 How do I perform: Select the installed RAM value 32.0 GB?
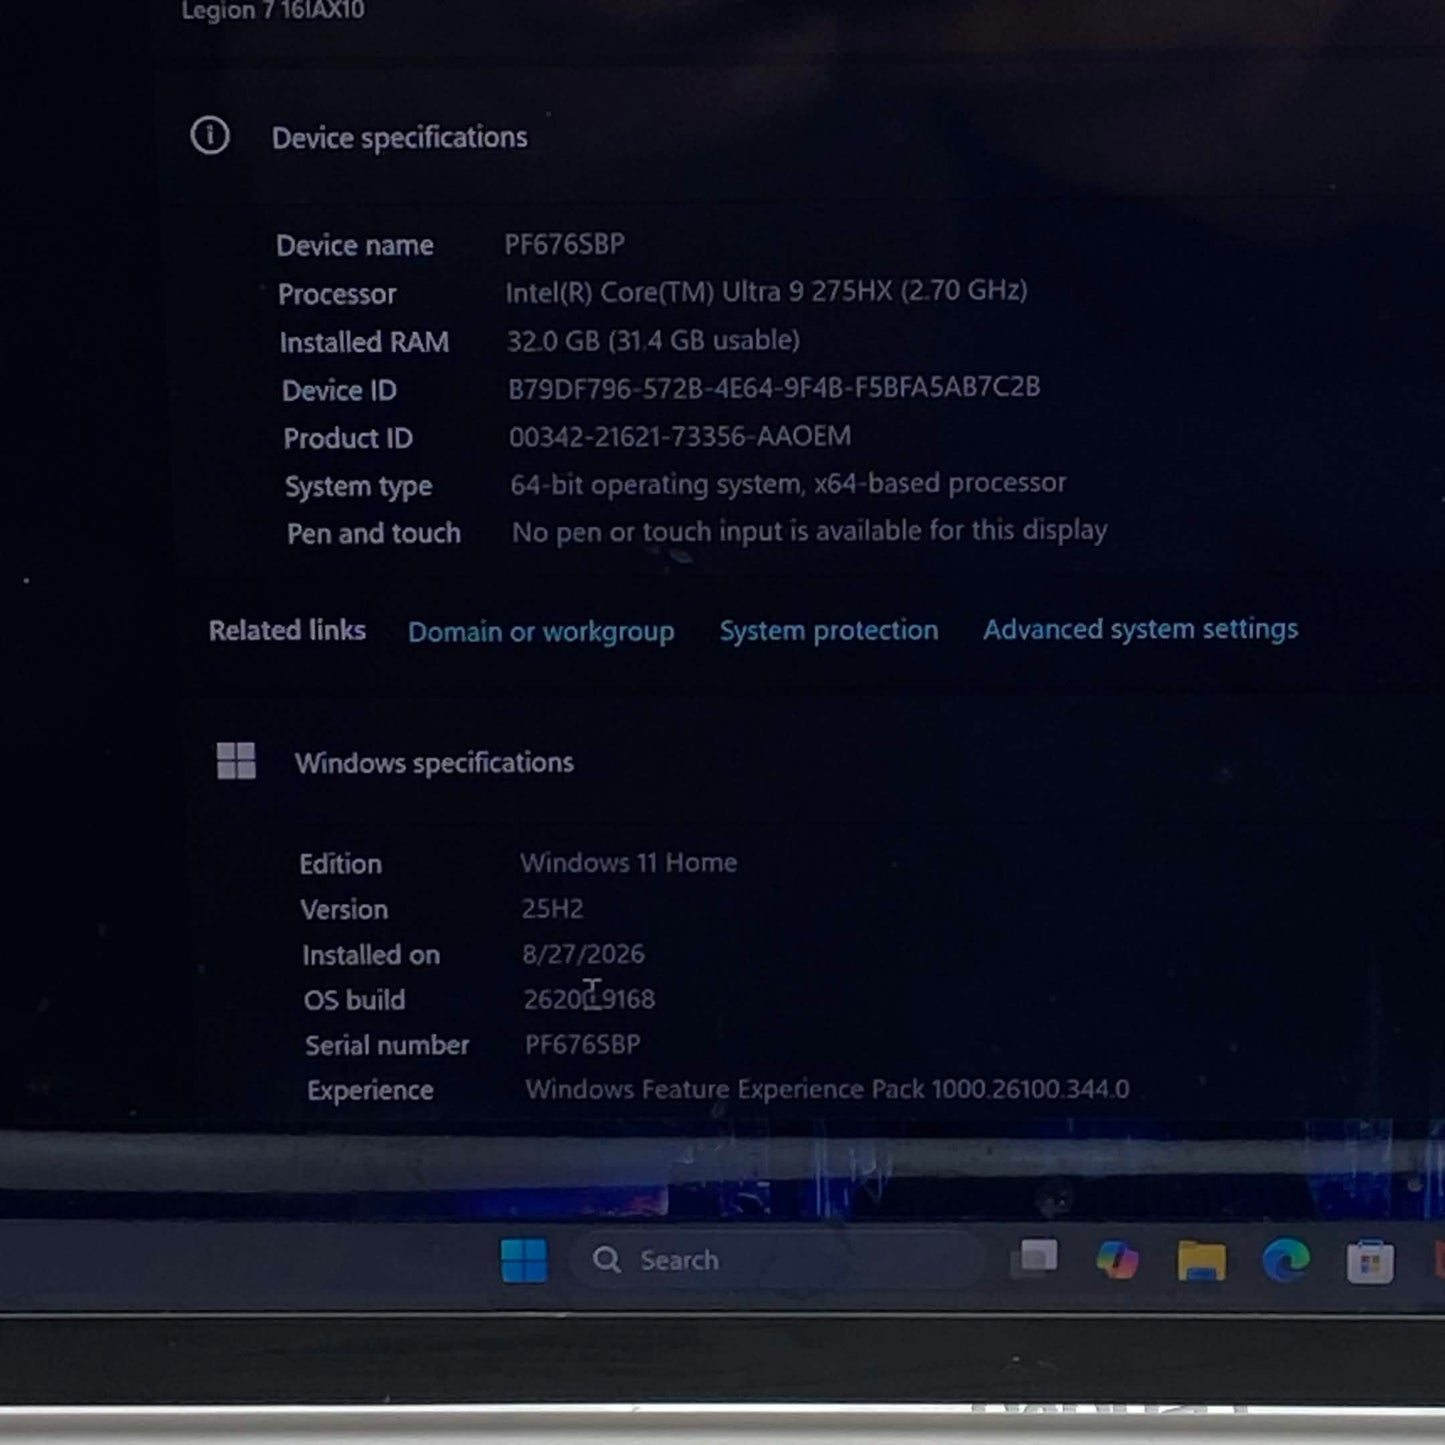coord(653,340)
